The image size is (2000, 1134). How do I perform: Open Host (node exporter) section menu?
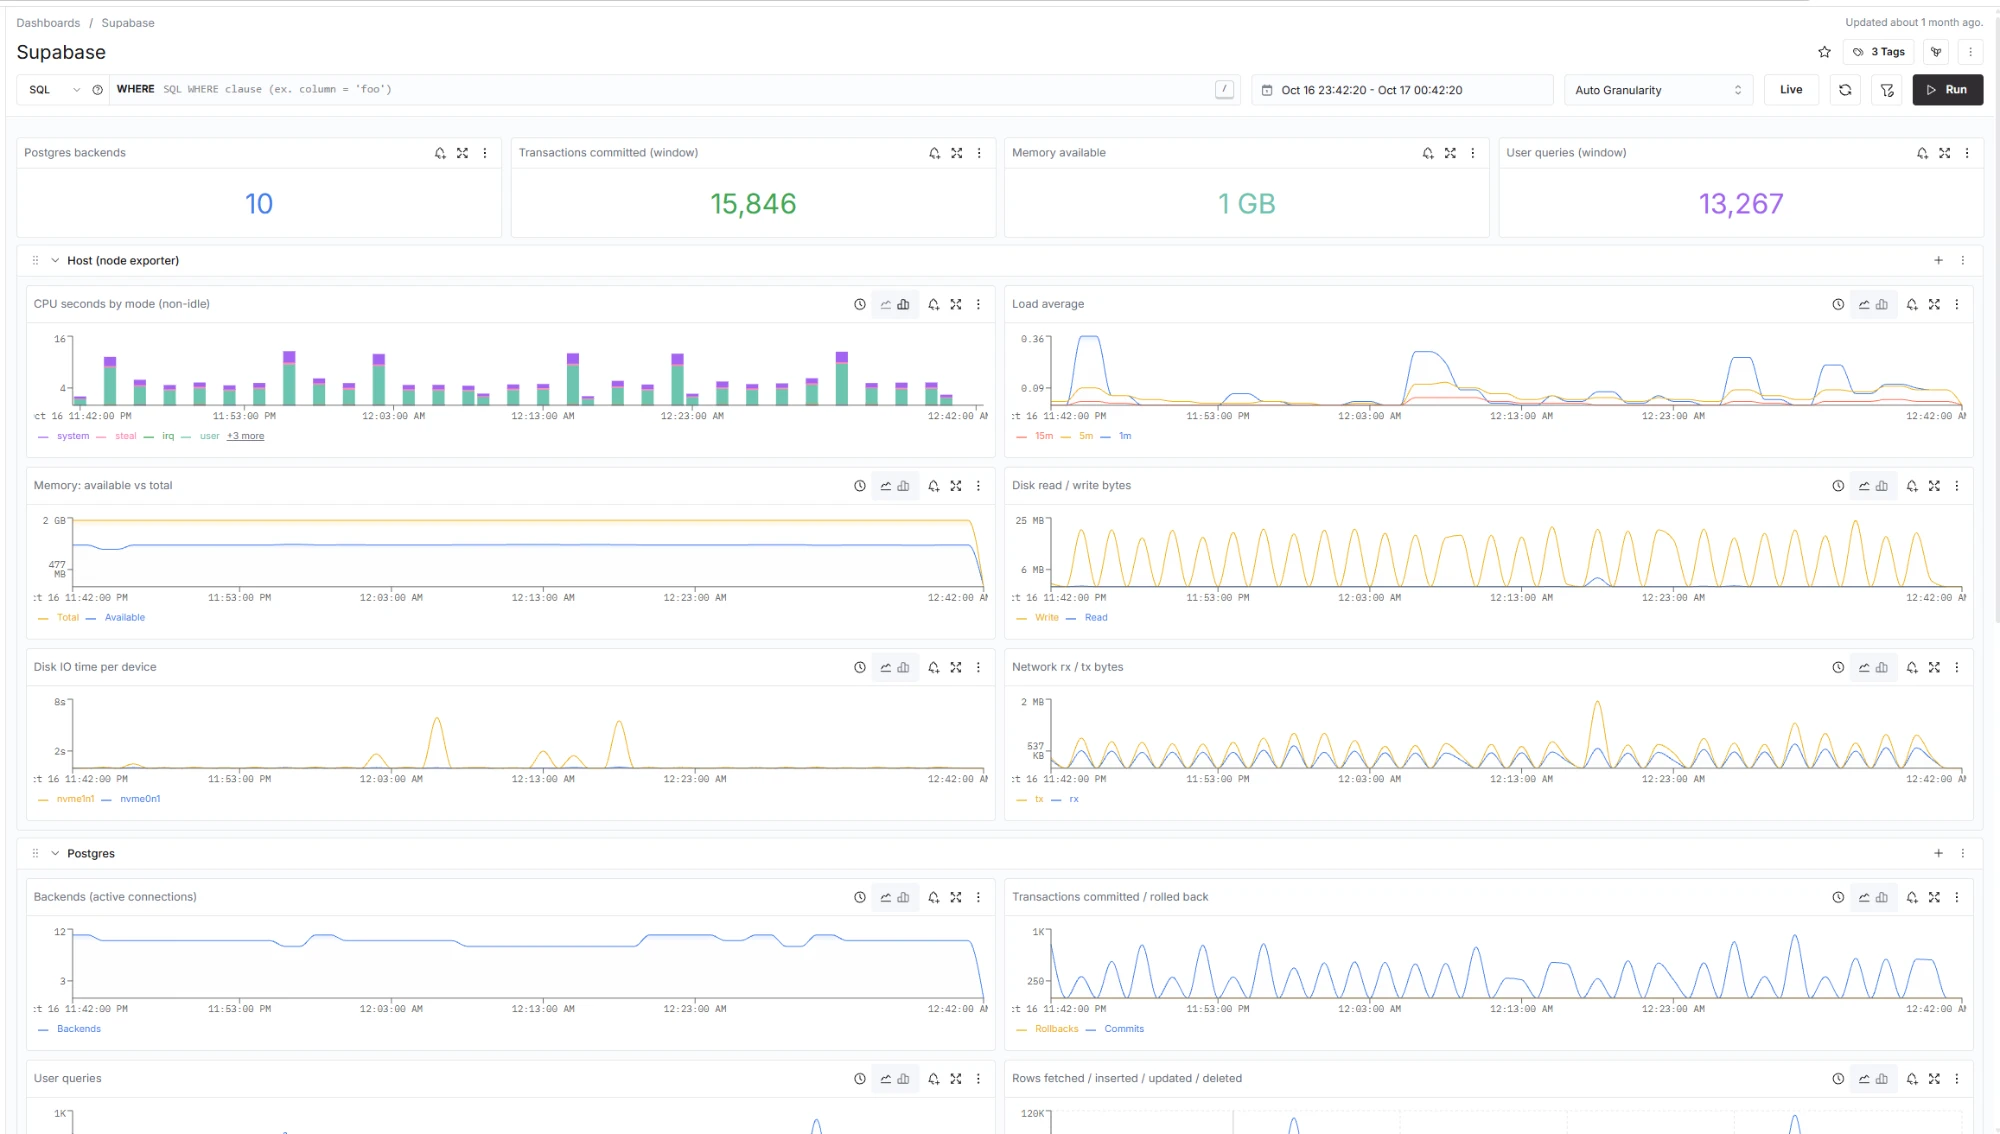click(x=1963, y=261)
